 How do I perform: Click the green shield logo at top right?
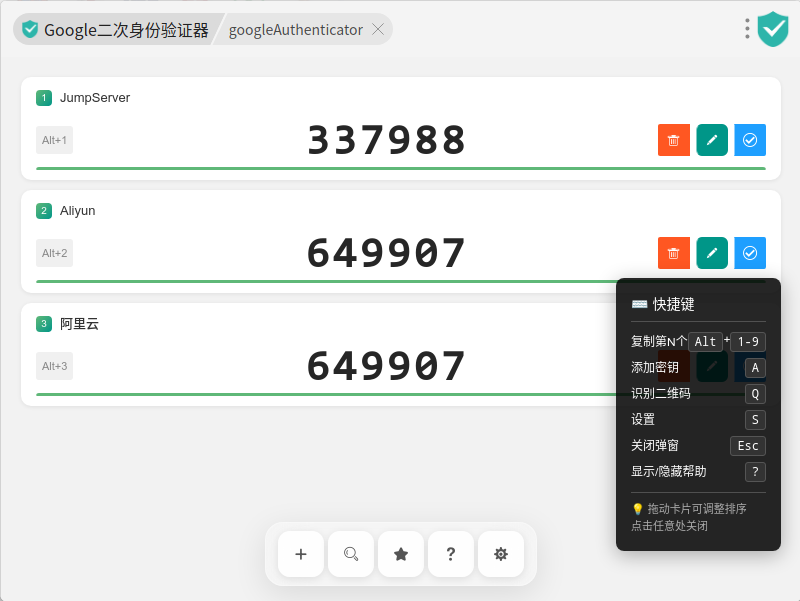773,29
